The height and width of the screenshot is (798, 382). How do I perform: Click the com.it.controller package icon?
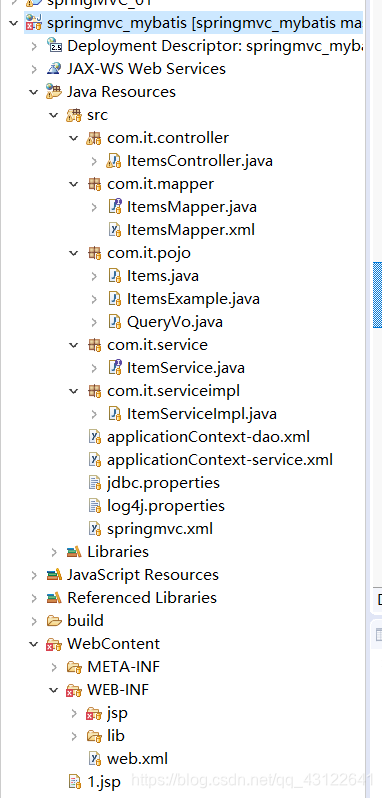pos(94,138)
